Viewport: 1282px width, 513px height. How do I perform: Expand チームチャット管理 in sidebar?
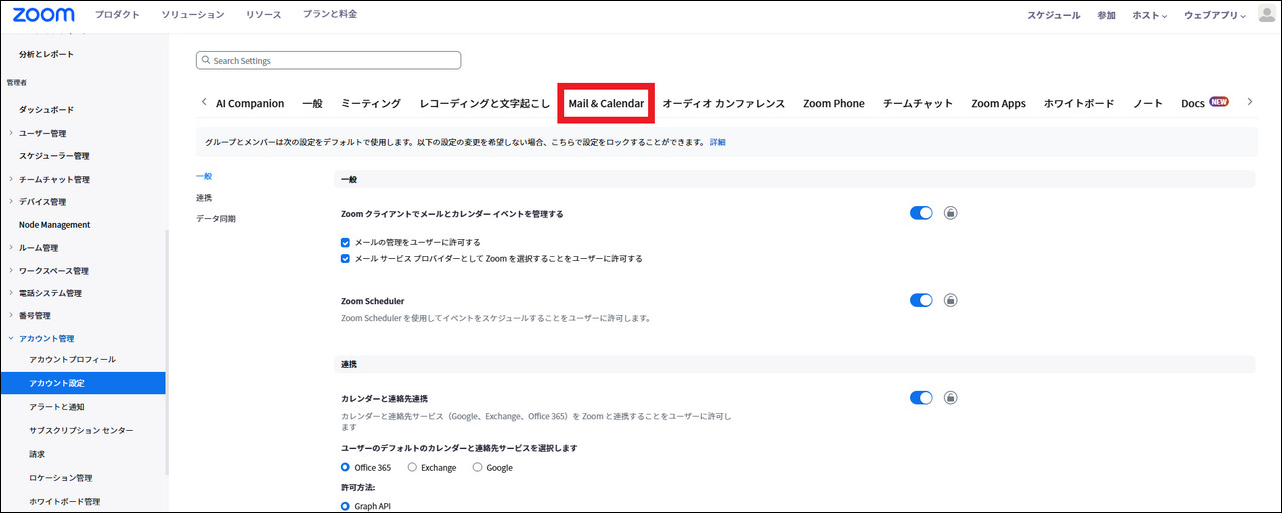(x=11, y=179)
